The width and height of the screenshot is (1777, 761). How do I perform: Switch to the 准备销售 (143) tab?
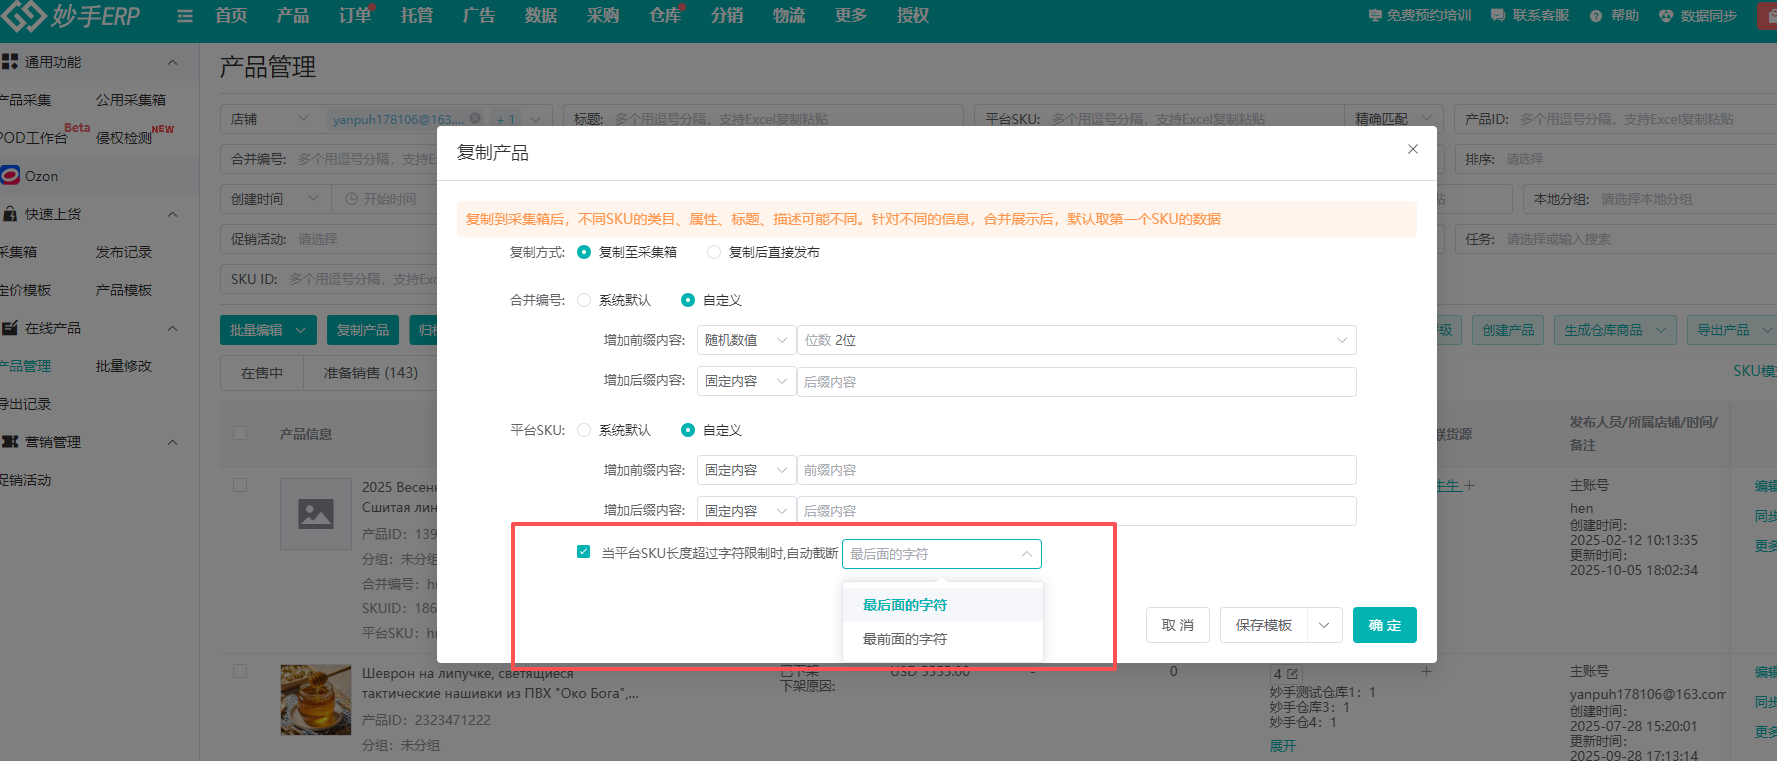371,373
